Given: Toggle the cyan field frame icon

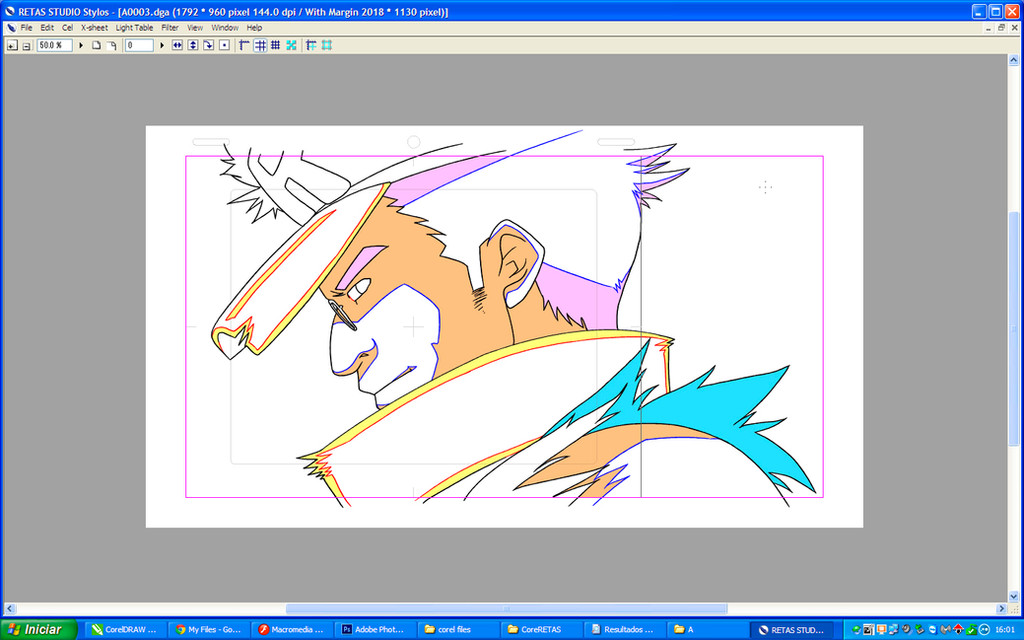Looking at the screenshot, I should coord(327,45).
